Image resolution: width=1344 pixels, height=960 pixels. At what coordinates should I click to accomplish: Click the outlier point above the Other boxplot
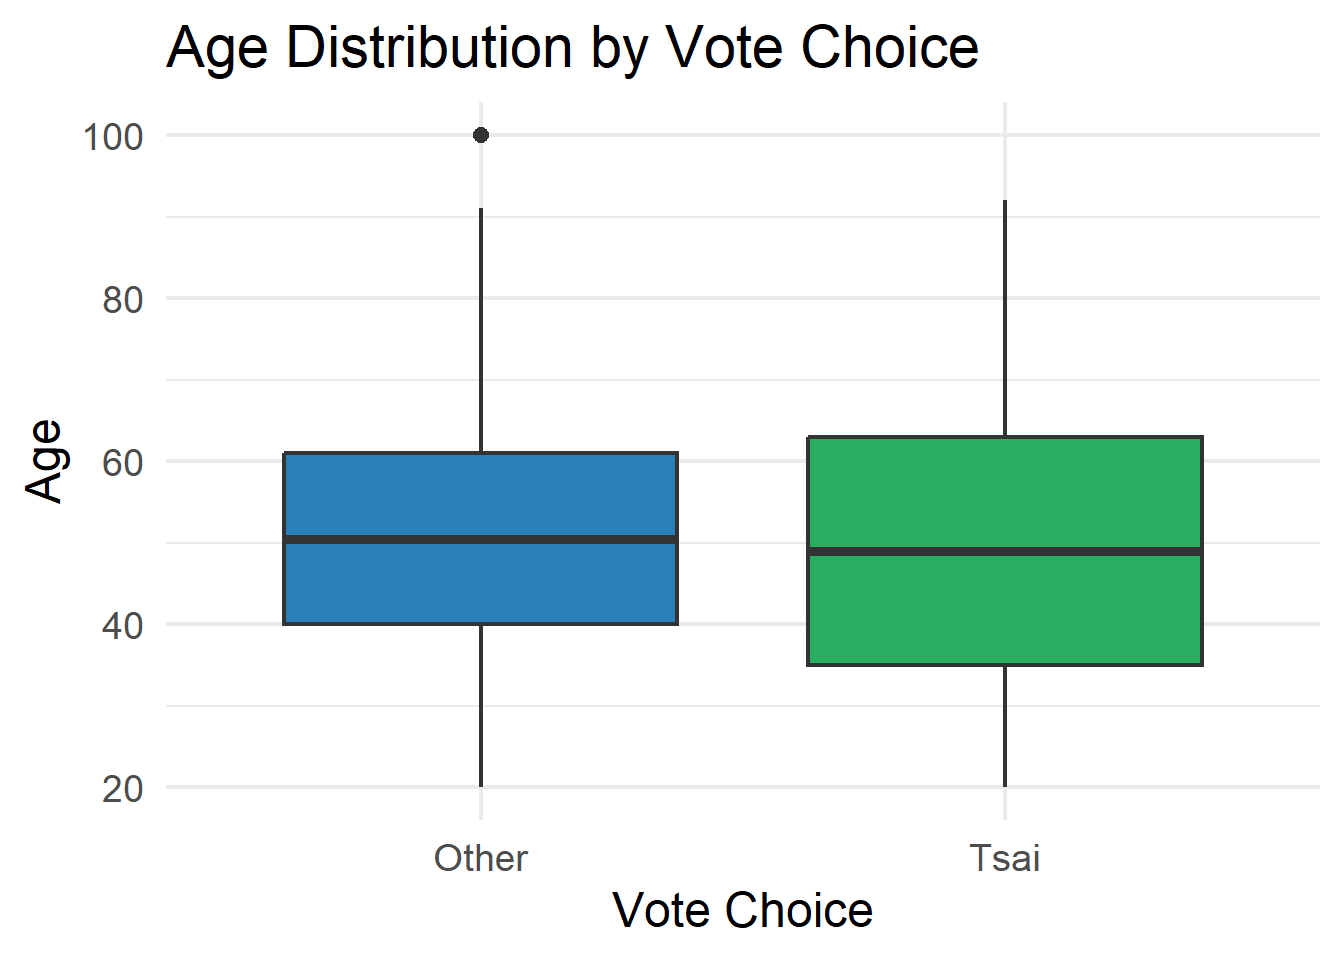click(481, 135)
